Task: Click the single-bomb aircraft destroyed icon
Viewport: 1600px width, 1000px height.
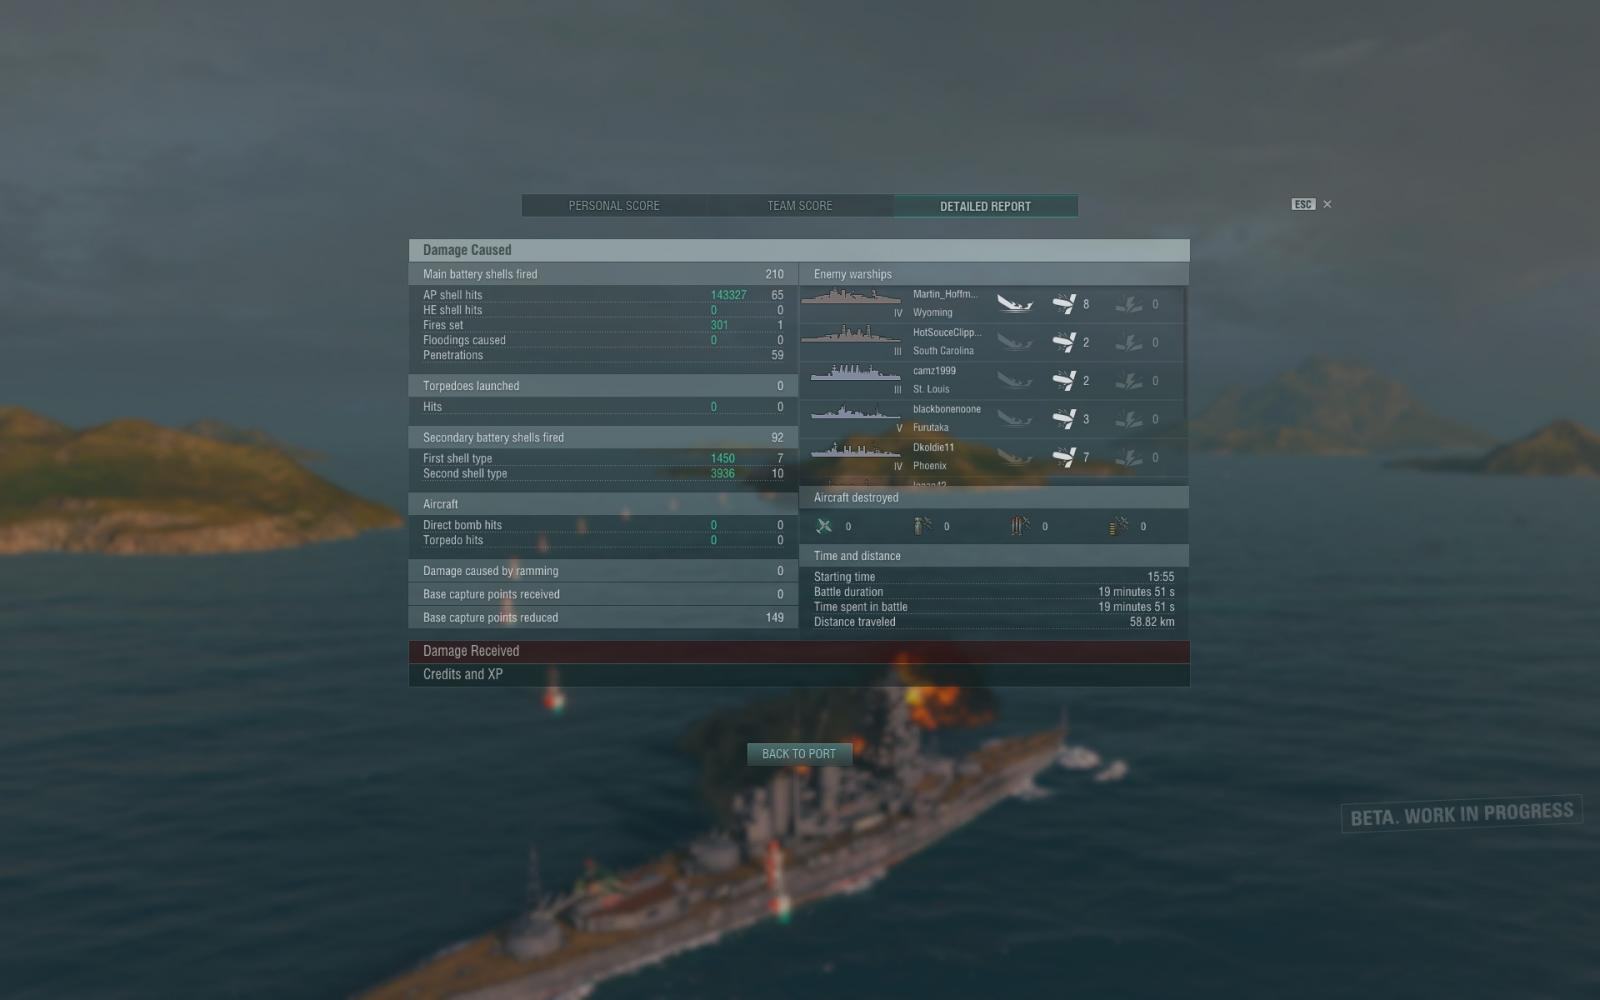Action: (922, 526)
